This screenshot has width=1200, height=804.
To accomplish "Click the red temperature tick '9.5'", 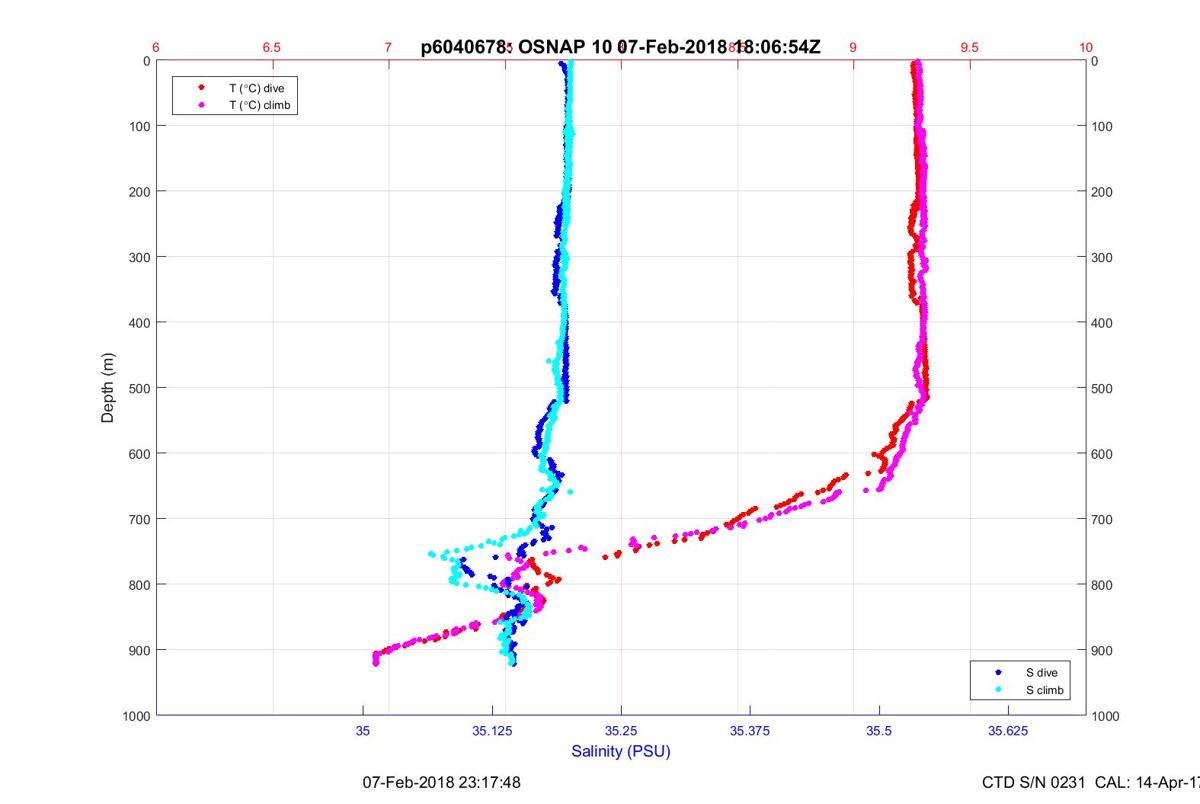I will point(969,47).
